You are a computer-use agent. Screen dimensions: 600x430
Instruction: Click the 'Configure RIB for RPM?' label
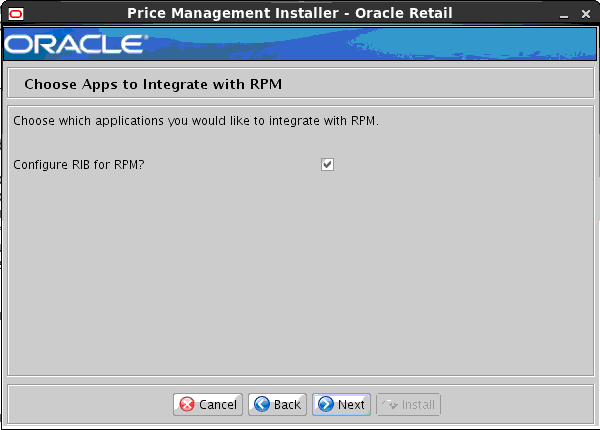pyautogui.click(x=79, y=165)
